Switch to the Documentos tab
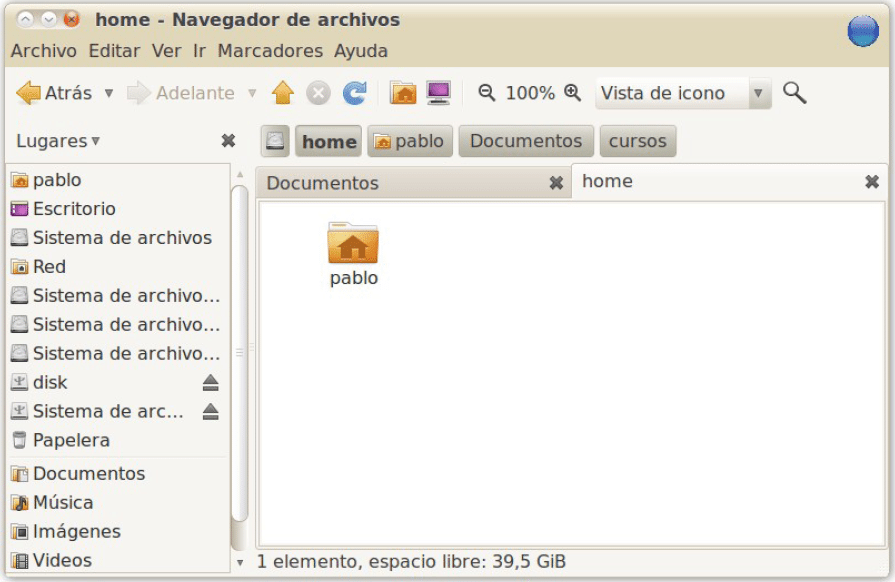The image size is (895, 582). [323, 183]
